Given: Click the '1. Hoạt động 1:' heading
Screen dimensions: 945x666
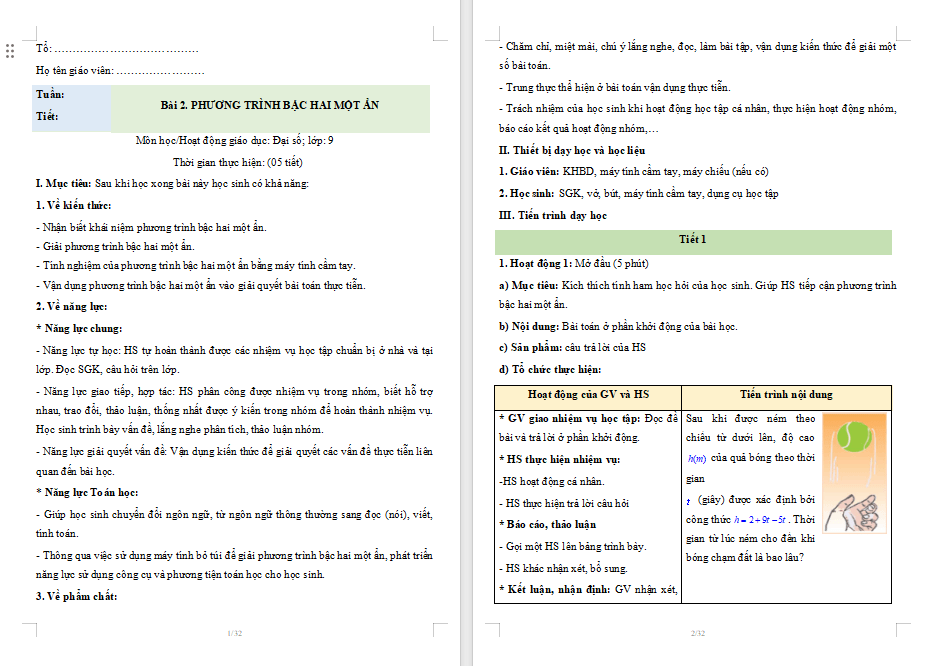Looking at the screenshot, I should pos(535,263).
